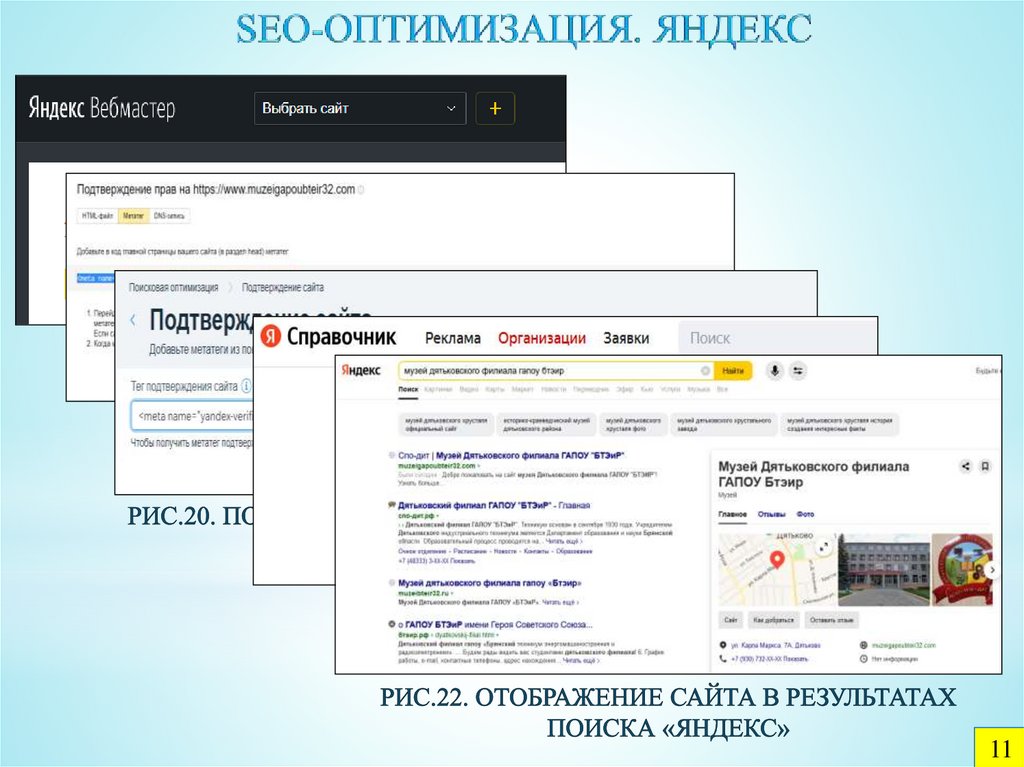Click suggestion chip музей дятьковского хрусталя фото
This screenshot has height=767, width=1024.
point(633,425)
